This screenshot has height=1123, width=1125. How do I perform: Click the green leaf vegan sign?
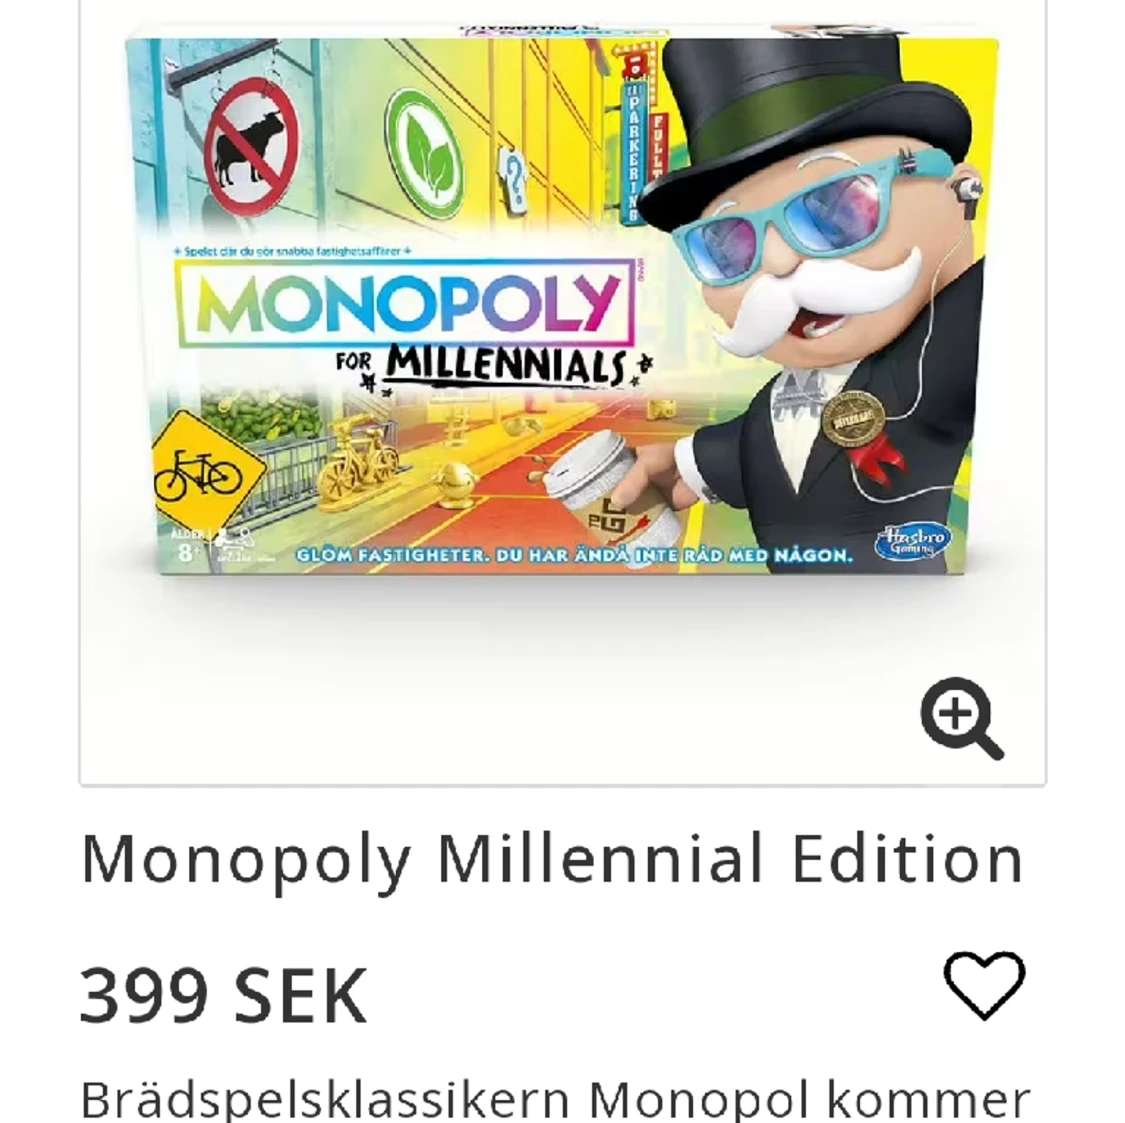(x=423, y=153)
